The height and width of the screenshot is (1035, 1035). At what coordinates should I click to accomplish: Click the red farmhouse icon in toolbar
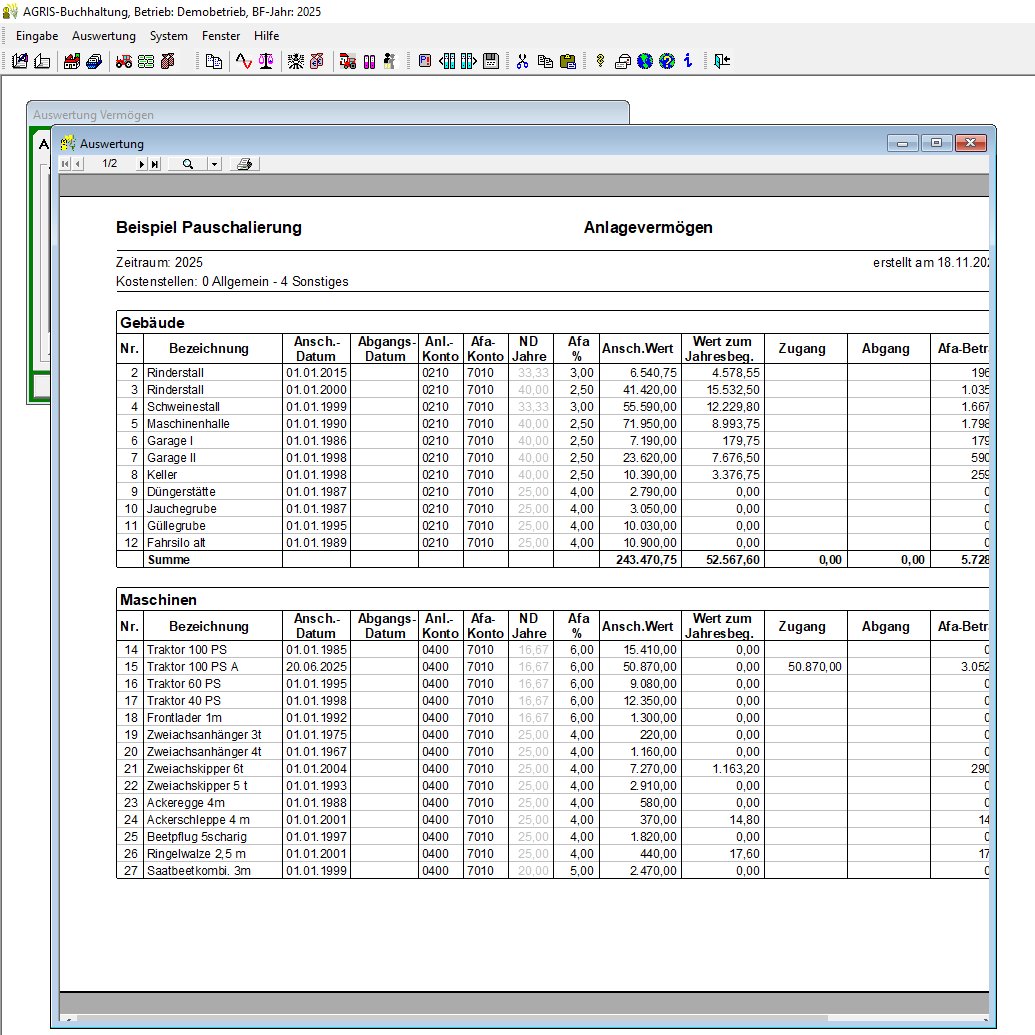coord(72,61)
